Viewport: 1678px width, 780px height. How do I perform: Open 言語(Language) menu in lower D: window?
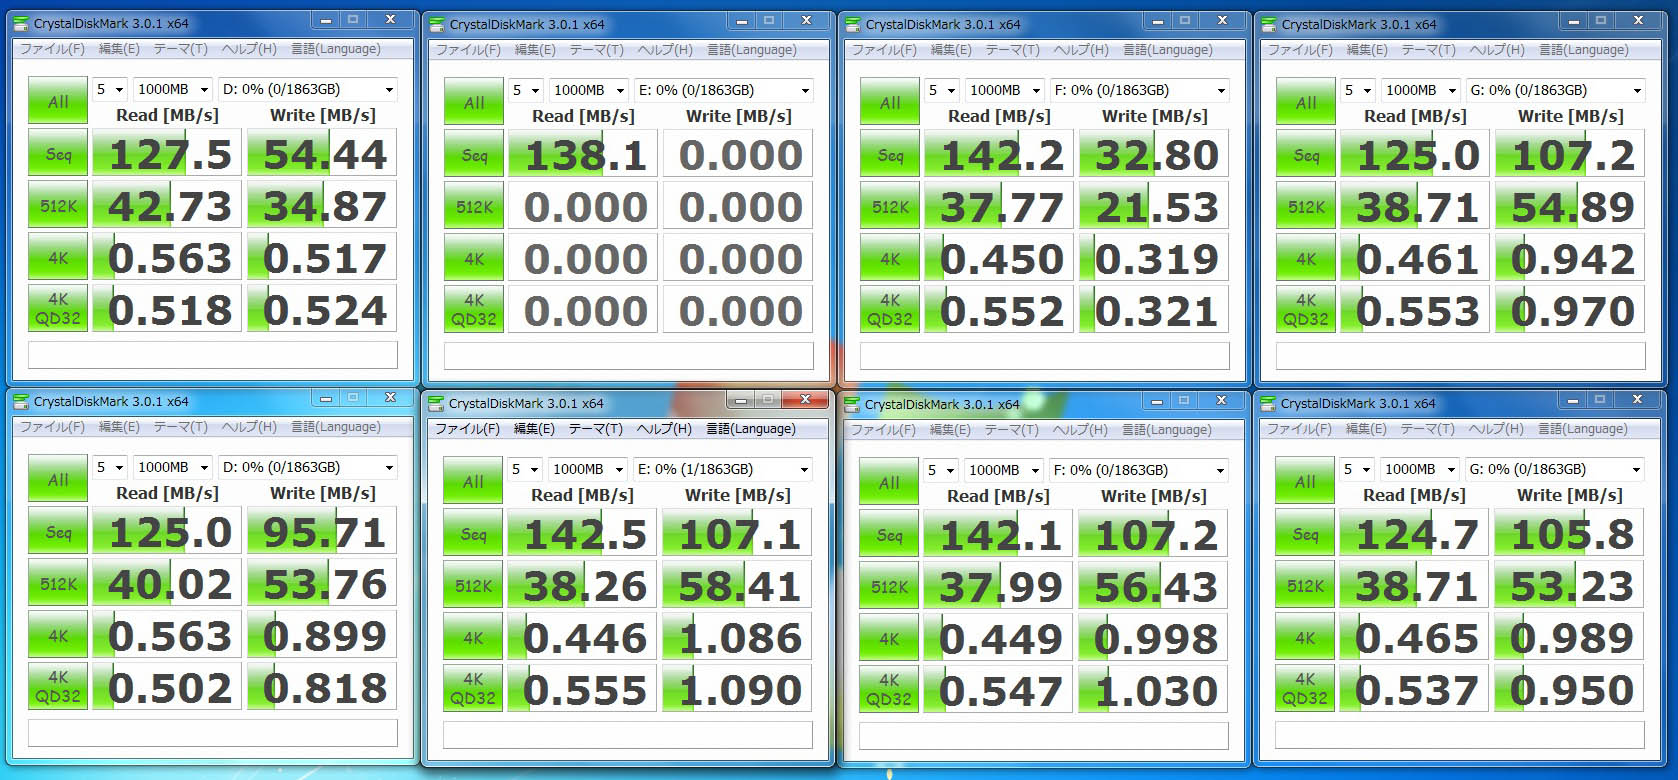335,427
